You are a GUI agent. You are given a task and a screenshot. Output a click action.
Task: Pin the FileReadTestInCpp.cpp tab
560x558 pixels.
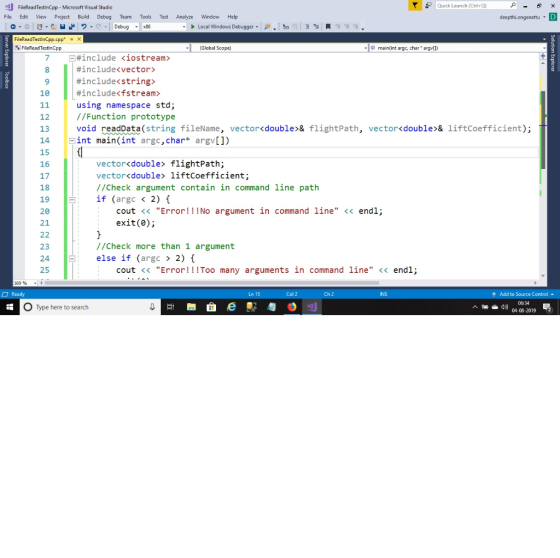pyautogui.click(x=71, y=39)
